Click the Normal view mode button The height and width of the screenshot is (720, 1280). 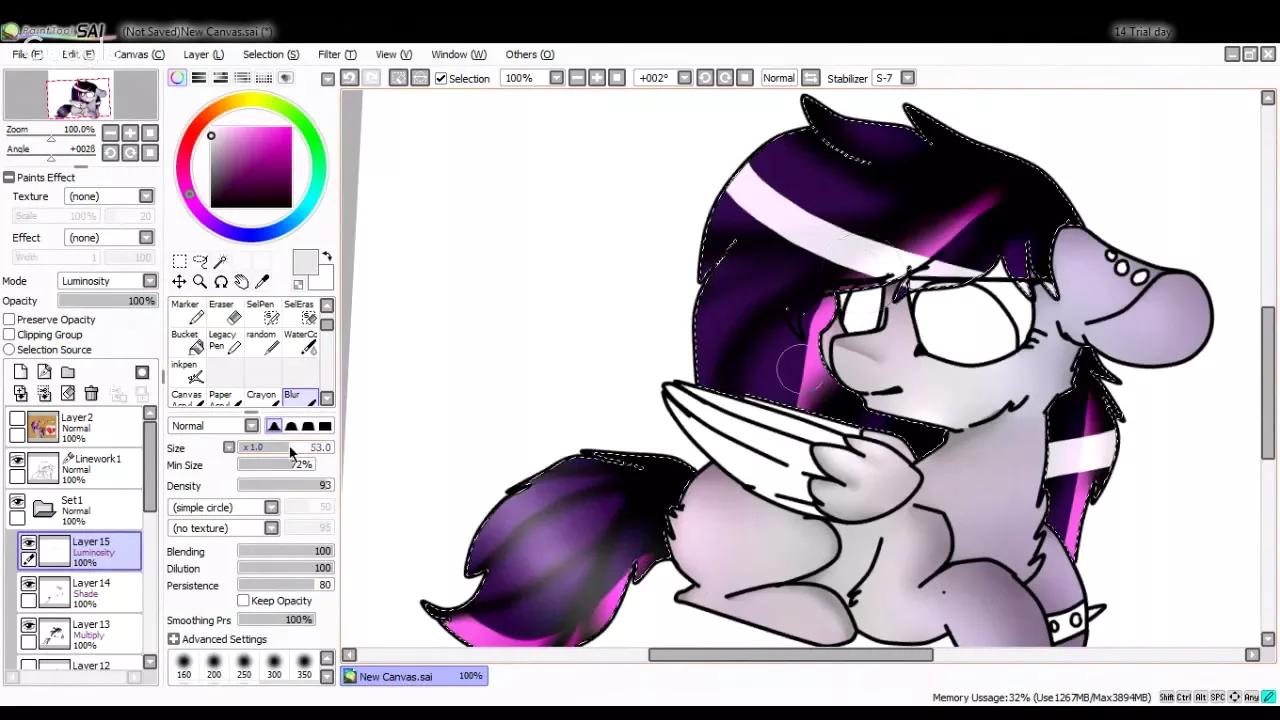778,78
